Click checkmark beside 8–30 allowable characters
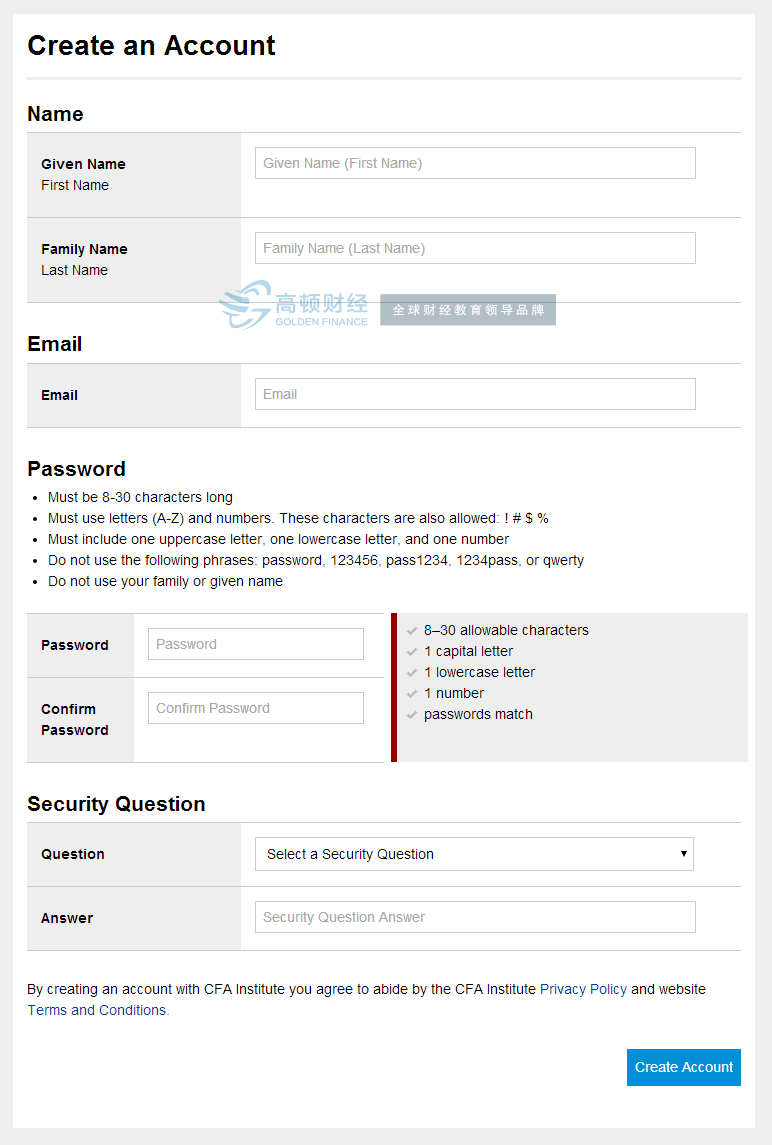This screenshot has width=772, height=1145. click(412, 631)
